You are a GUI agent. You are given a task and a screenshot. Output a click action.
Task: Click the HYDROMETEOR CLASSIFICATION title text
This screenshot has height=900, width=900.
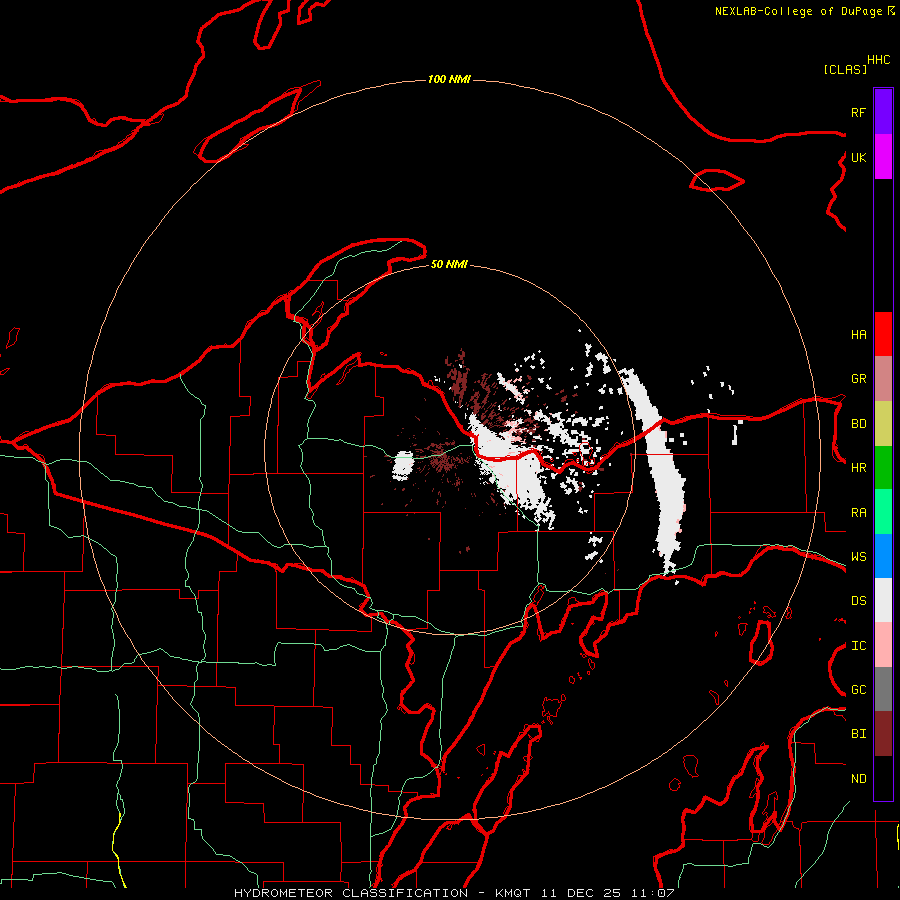point(351,893)
